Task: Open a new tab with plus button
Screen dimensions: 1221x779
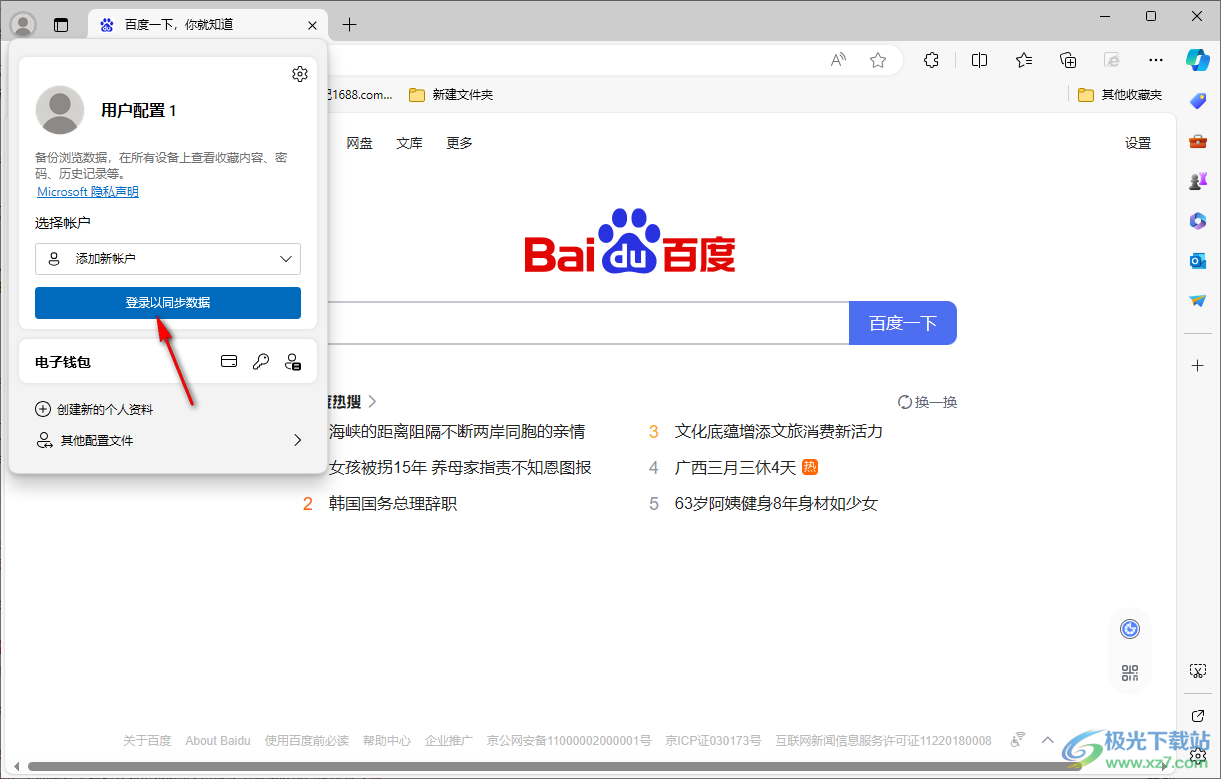Action: coord(349,25)
